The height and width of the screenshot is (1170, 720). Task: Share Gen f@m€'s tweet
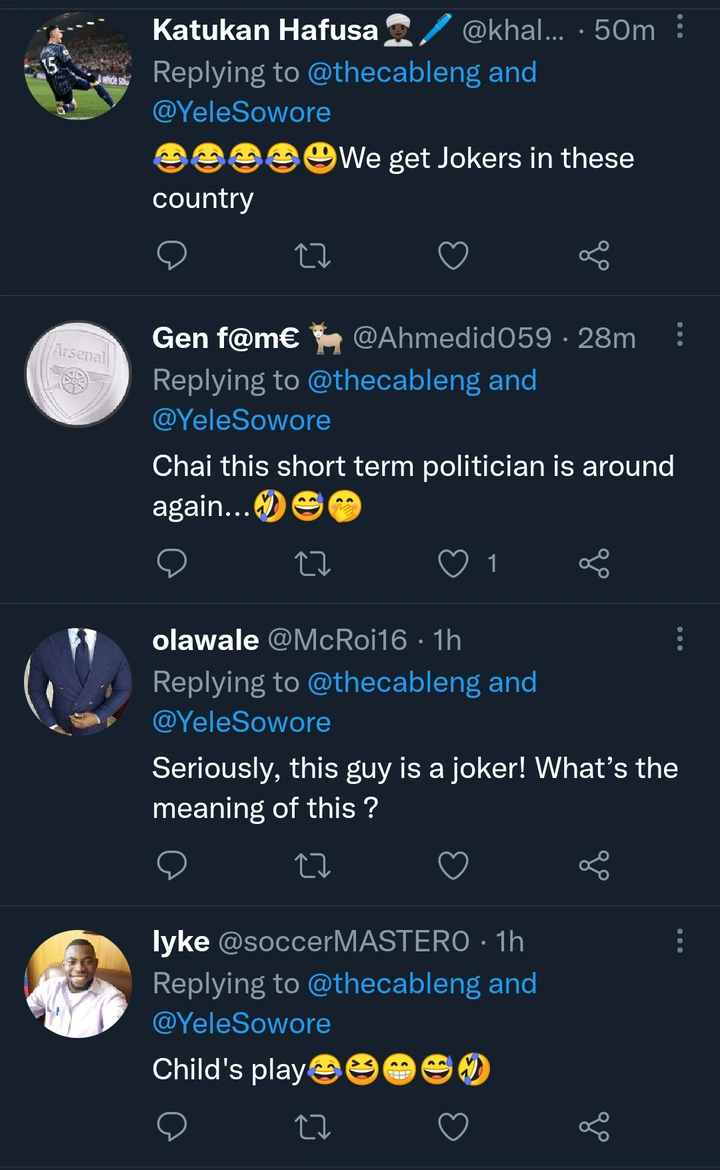click(x=594, y=565)
